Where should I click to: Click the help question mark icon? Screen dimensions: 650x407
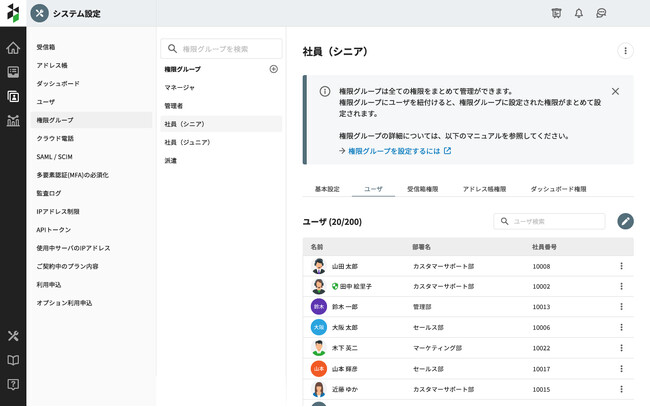[x=13, y=384]
